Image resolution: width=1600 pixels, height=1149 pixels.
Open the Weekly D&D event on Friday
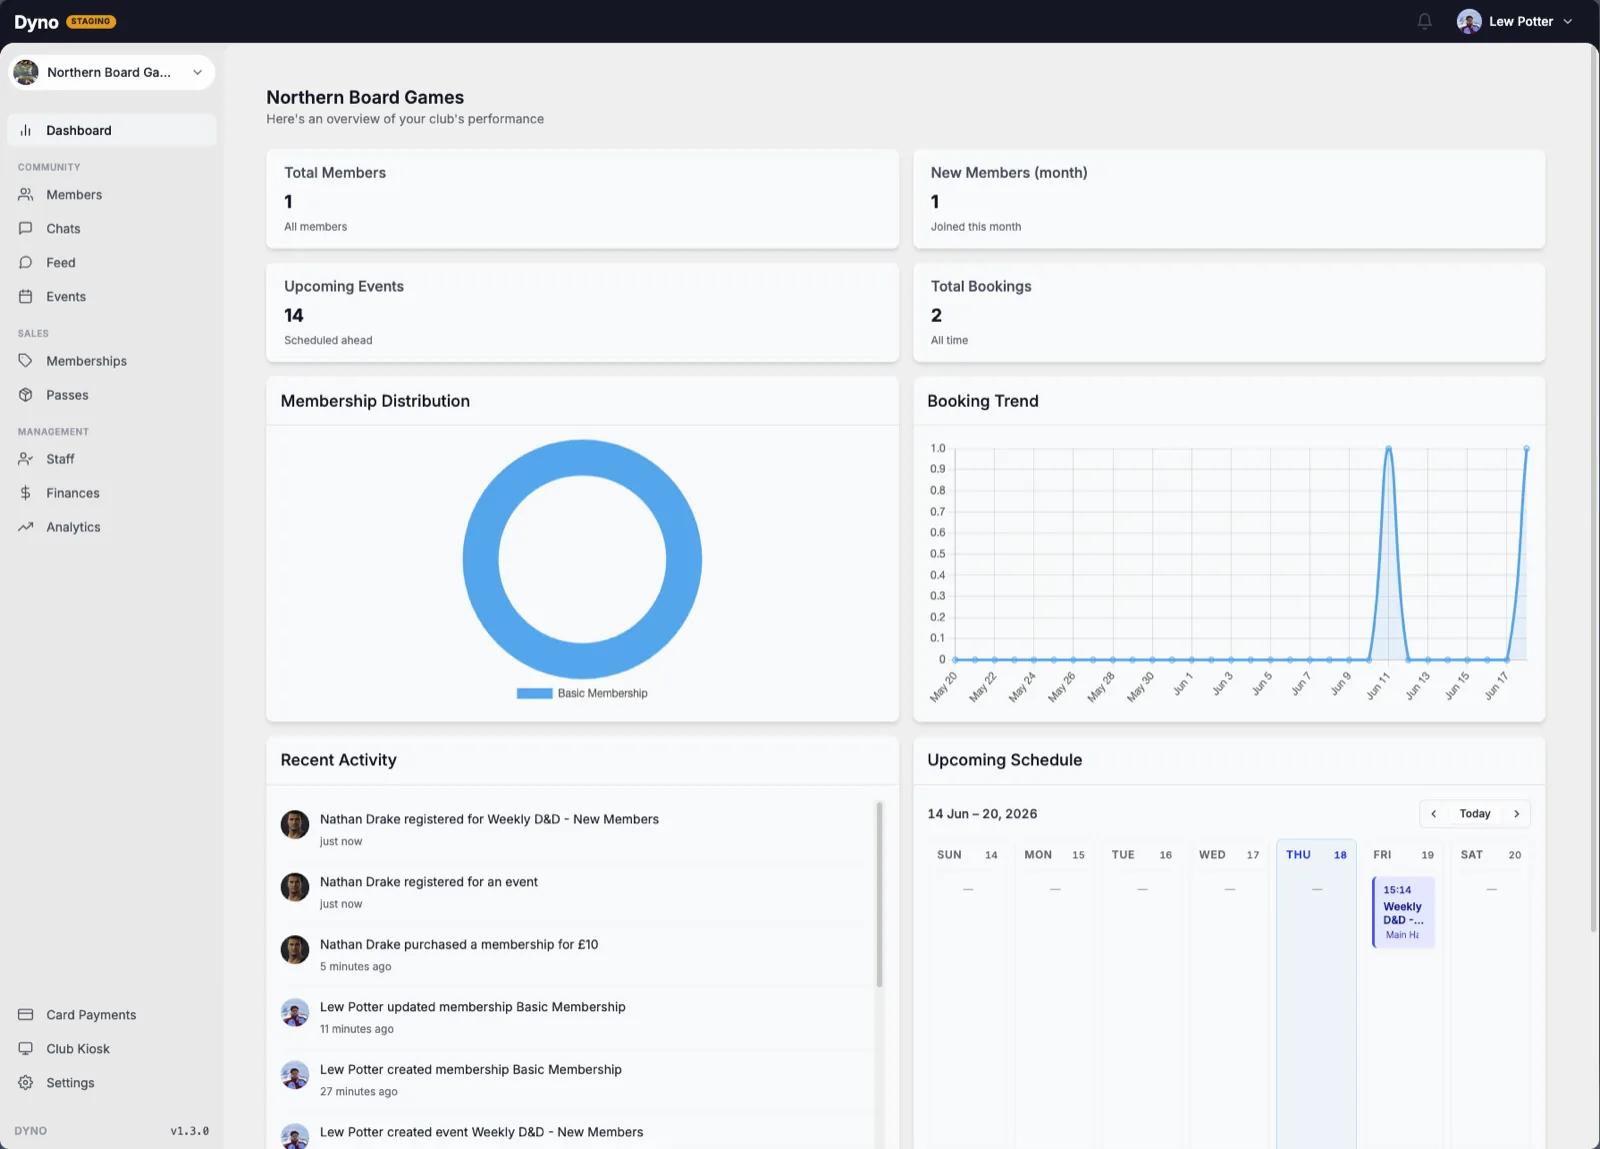[x=1403, y=912]
